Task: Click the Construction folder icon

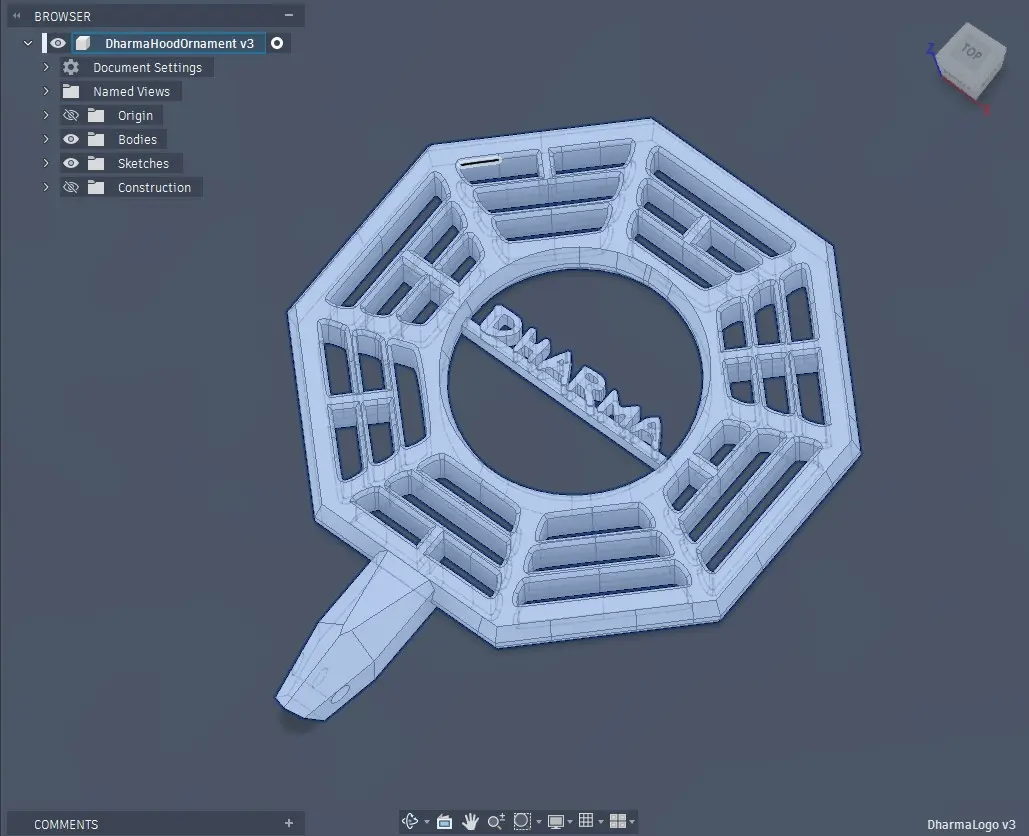Action: (x=96, y=188)
